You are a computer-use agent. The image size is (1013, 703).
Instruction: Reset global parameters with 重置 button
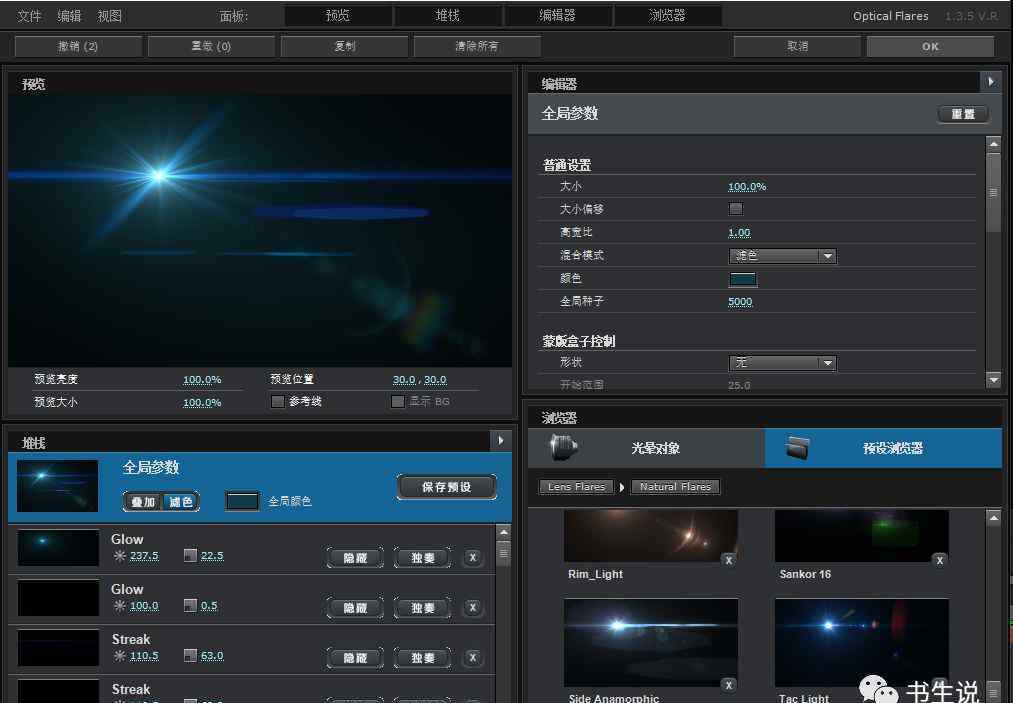963,114
